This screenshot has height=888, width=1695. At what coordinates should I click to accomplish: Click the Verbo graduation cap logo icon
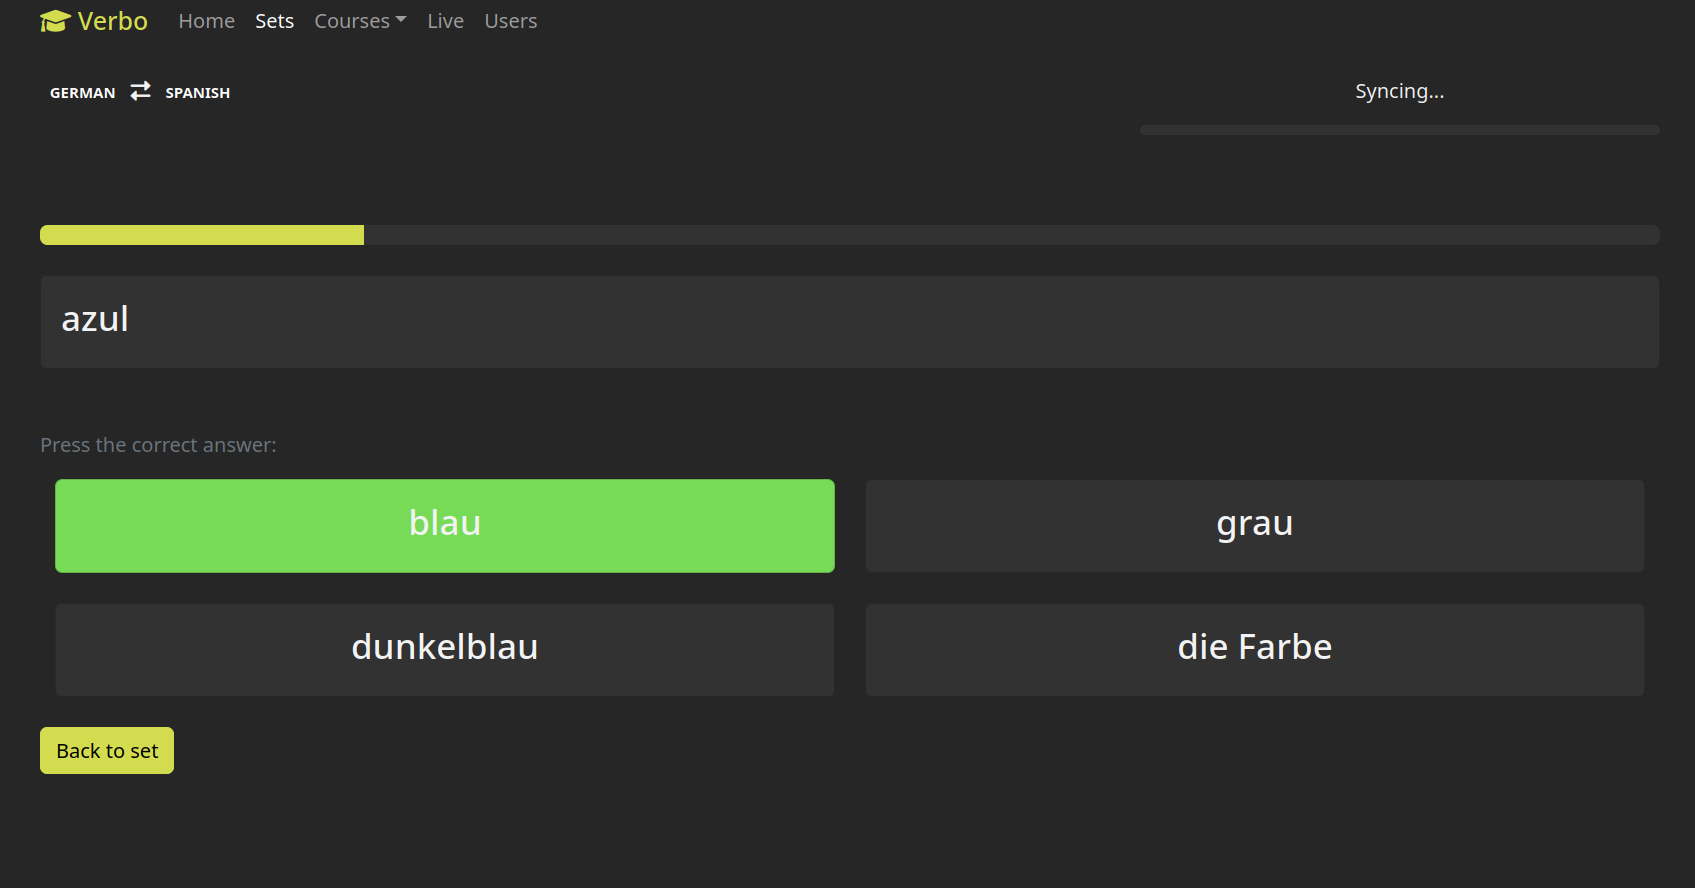(53, 19)
